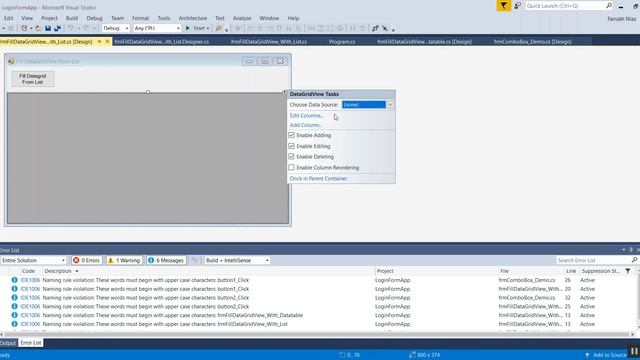This screenshot has width=640, height=360.
Task: Click the button2_Click message on line 25
Action: point(146,307)
